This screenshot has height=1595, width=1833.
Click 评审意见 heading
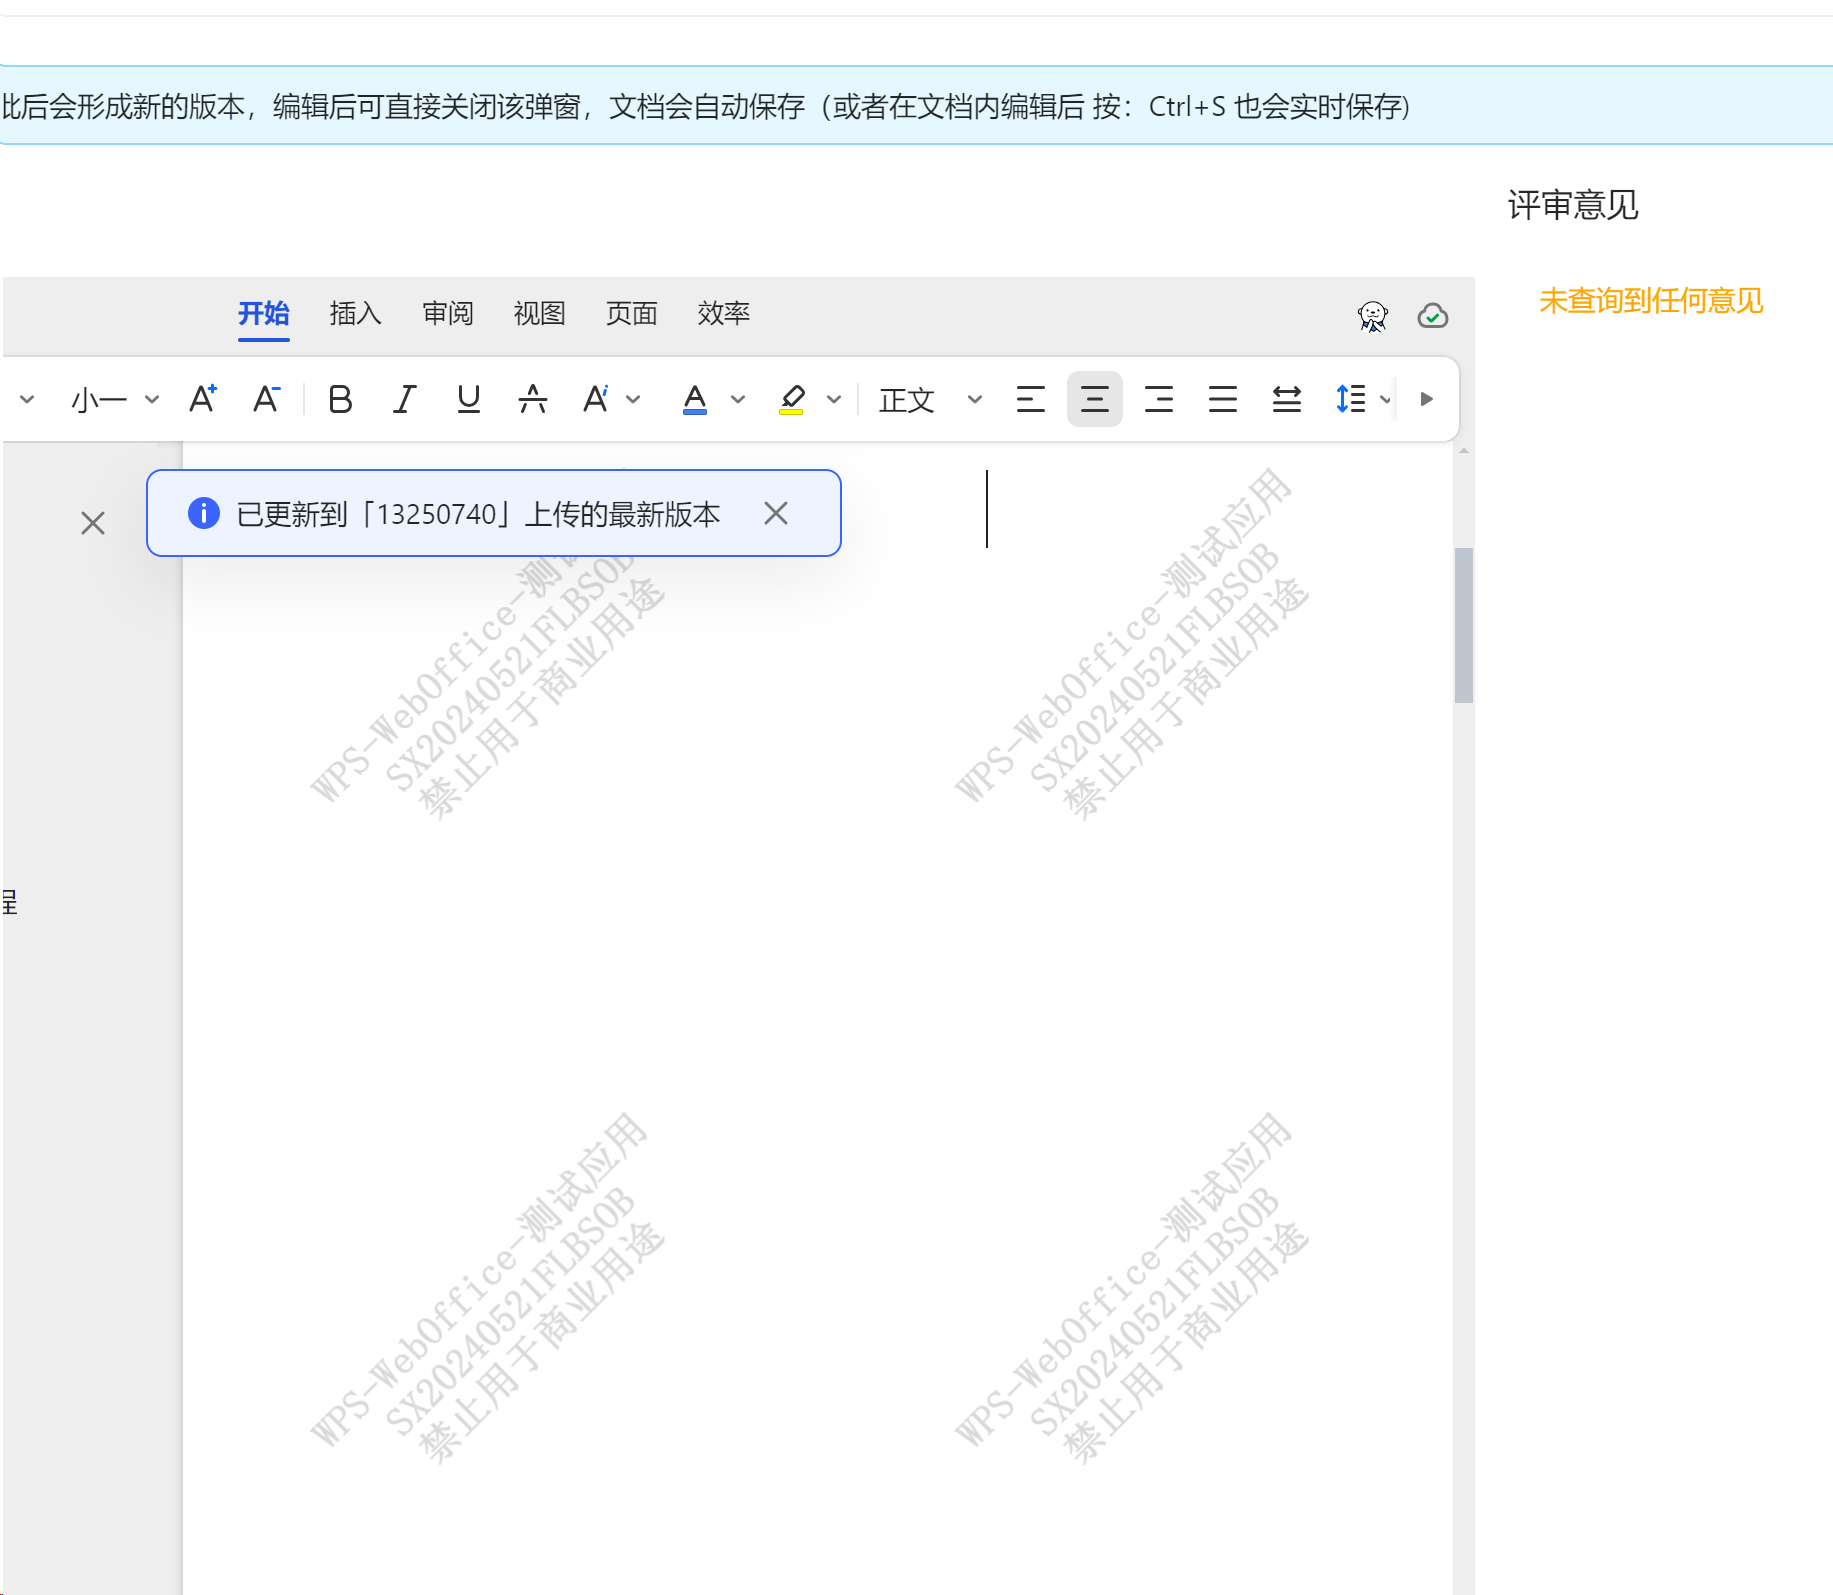[x=1573, y=205]
